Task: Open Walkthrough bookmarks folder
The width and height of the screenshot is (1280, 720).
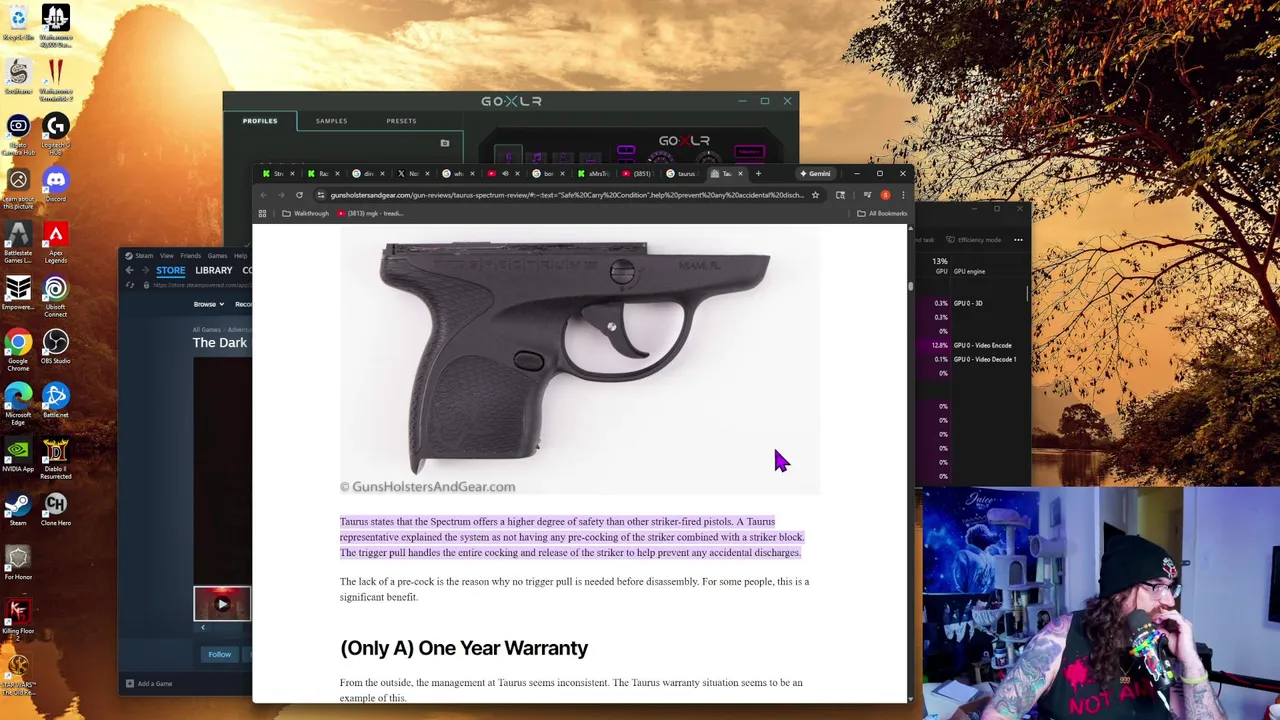Action: pyautogui.click(x=305, y=213)
